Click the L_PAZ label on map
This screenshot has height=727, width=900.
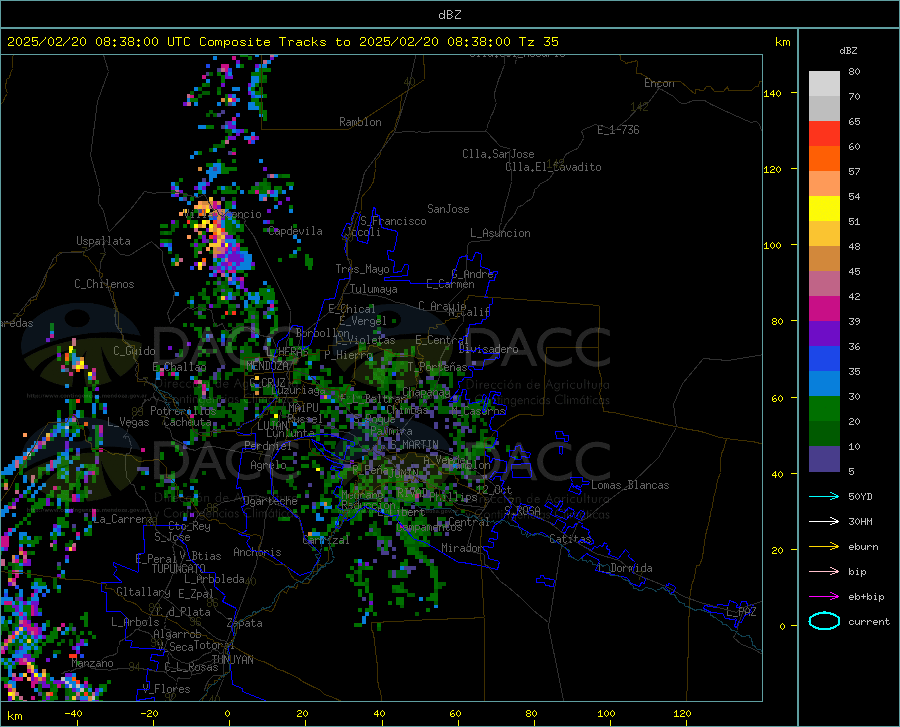(741, 612)
